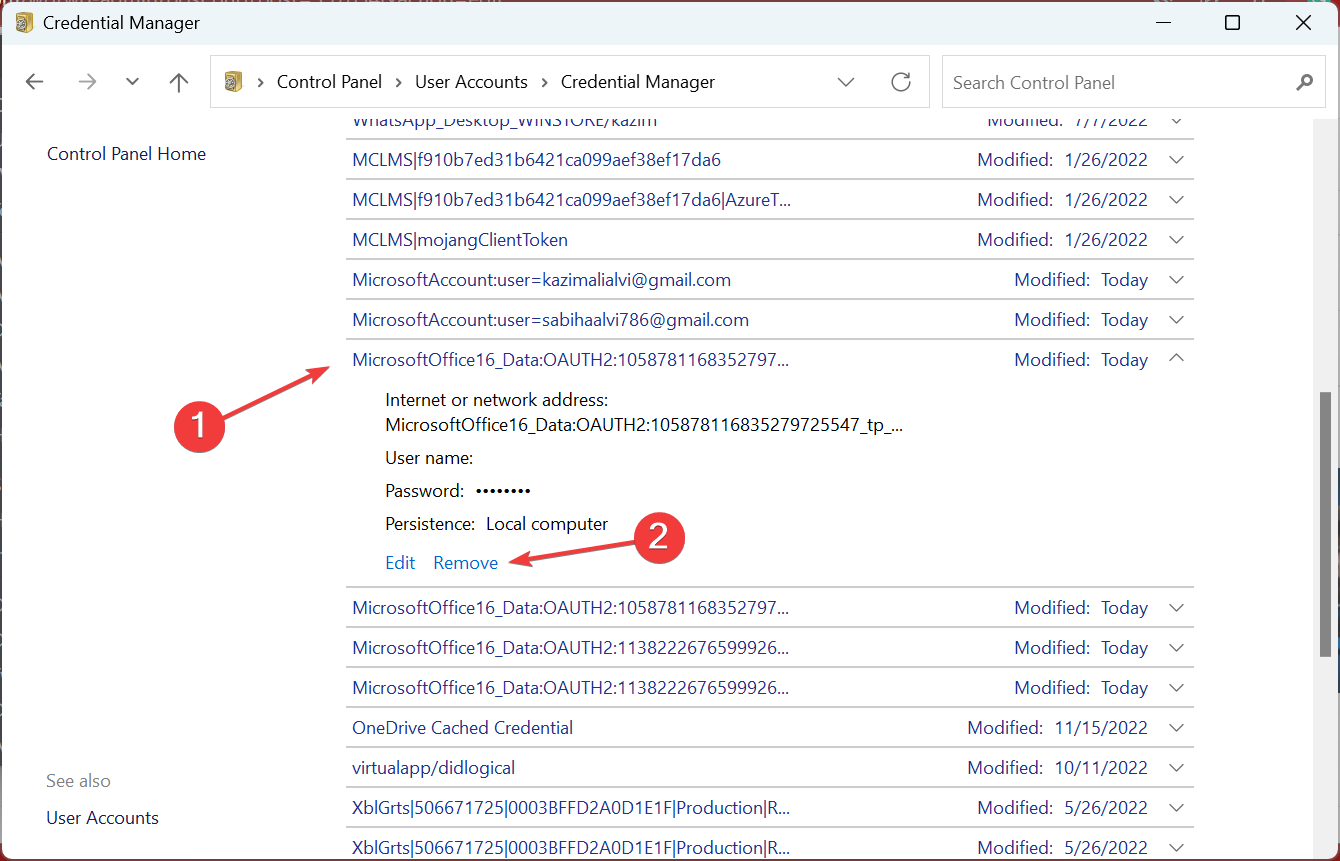Maximize the Credential Manager window
This screenshot has width=1340, height=861.
1233,22
